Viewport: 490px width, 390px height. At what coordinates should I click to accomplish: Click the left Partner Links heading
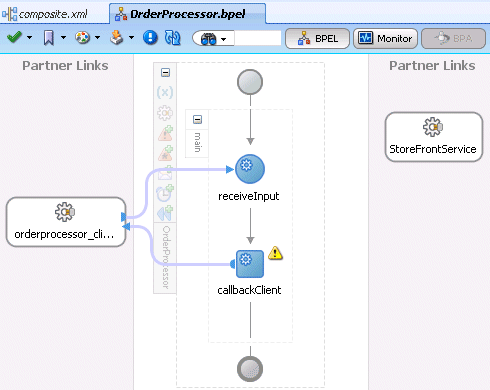pyautogui.click(x=65, y=66)
